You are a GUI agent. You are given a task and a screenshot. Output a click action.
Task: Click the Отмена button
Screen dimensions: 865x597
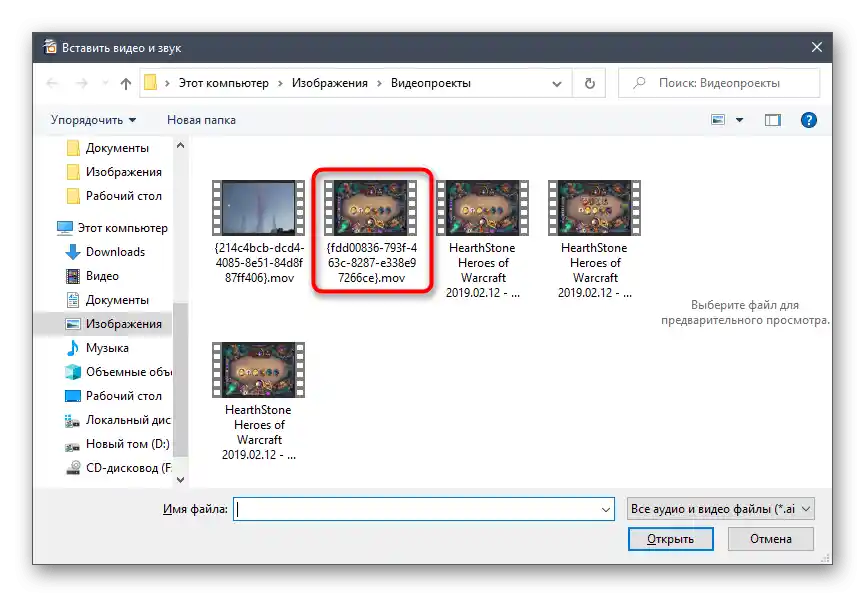[771, 539]
